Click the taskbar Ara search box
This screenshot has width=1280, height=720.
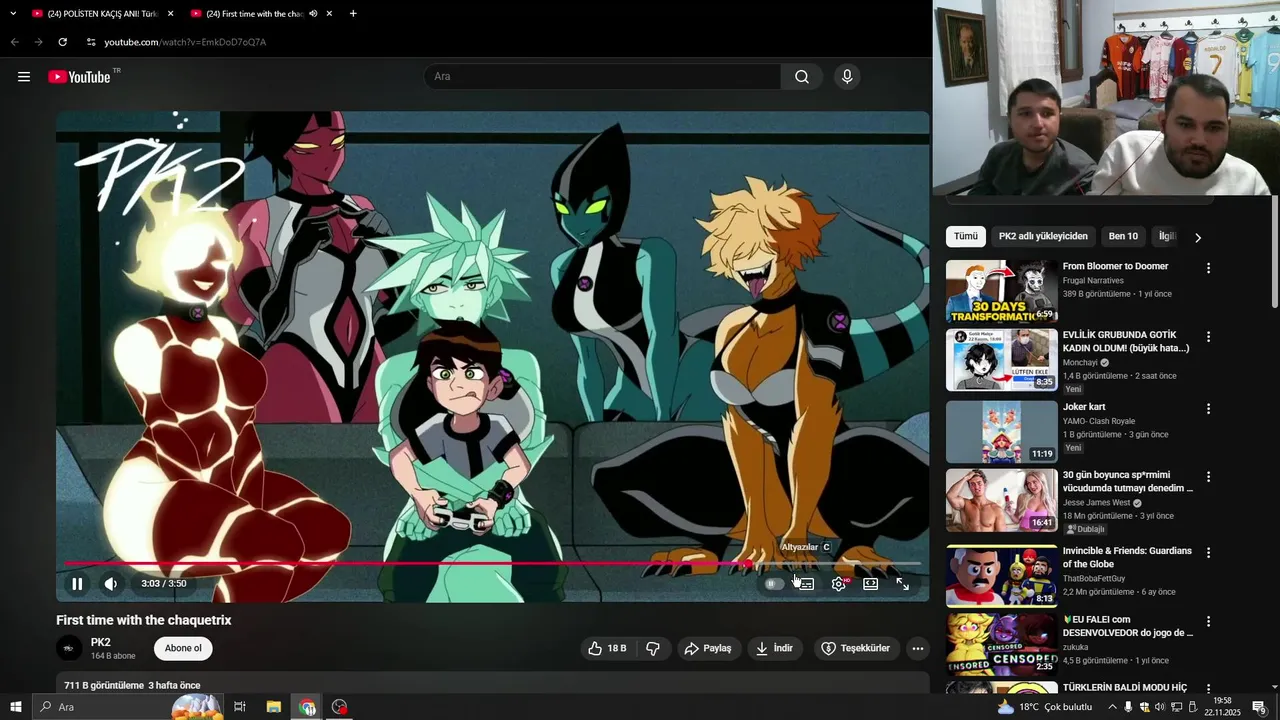point(128,707)
